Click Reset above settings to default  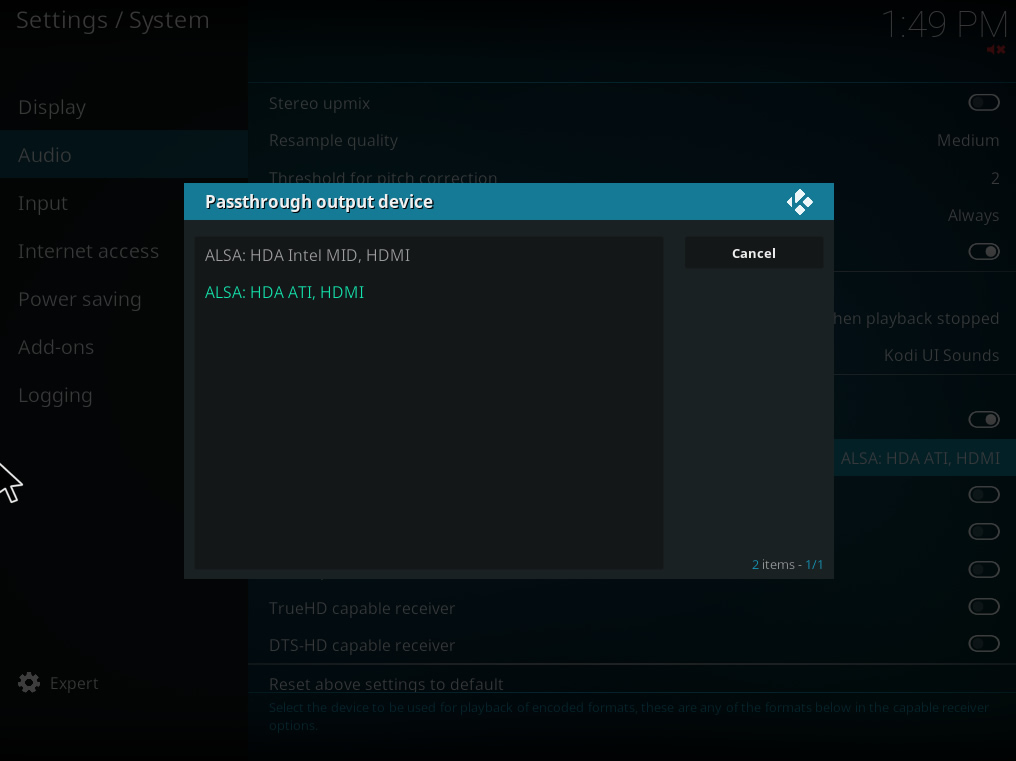coord(386,684)
